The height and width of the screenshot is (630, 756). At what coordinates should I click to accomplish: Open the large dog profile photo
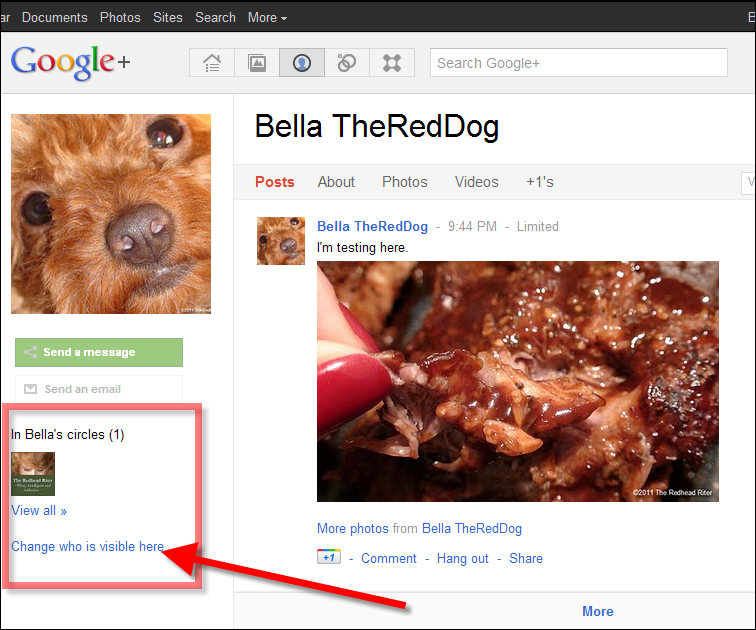point(111,214)
